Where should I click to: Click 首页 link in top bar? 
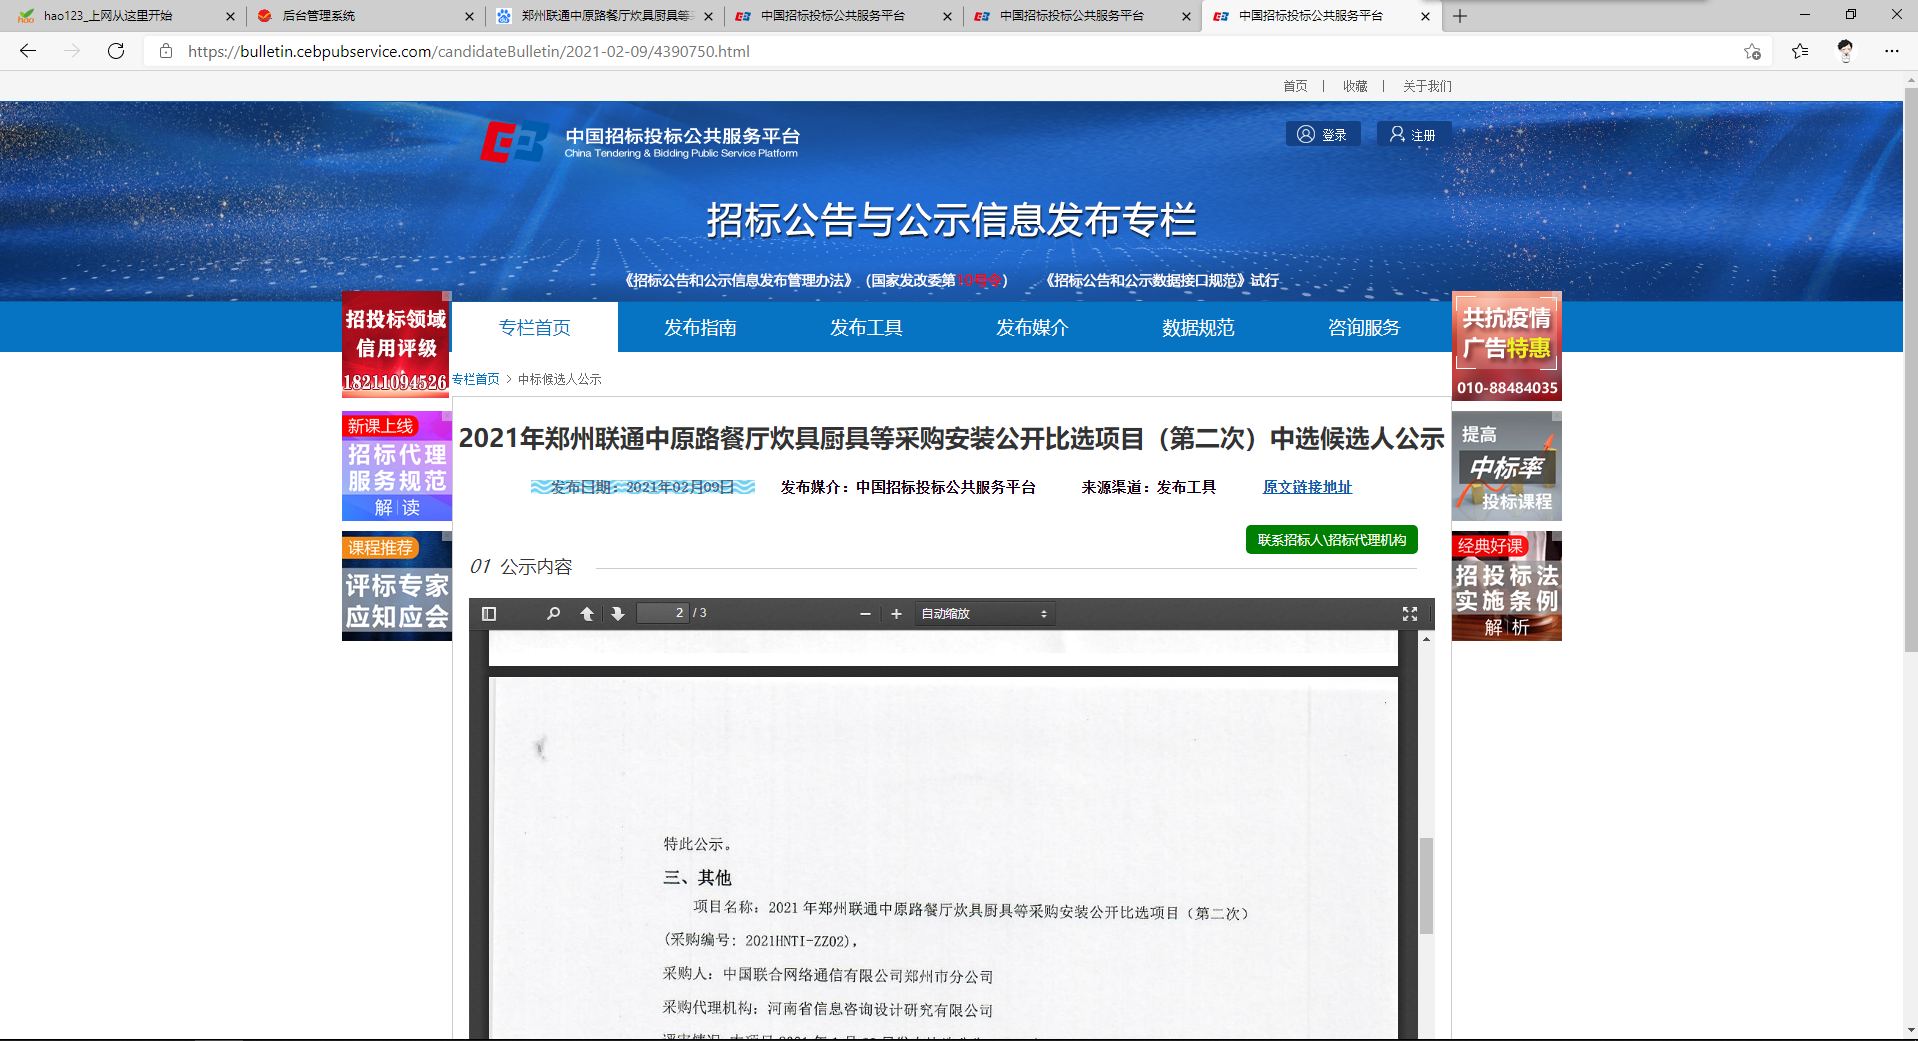[x=1295, y=86]
